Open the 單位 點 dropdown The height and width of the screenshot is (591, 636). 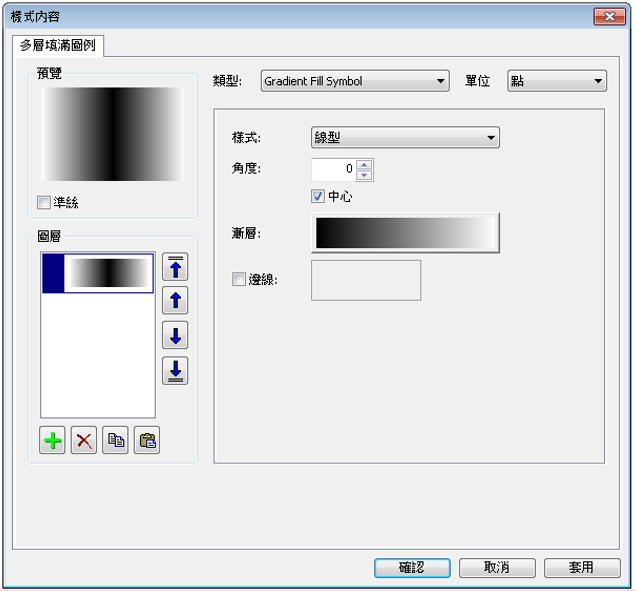(557, 81)
